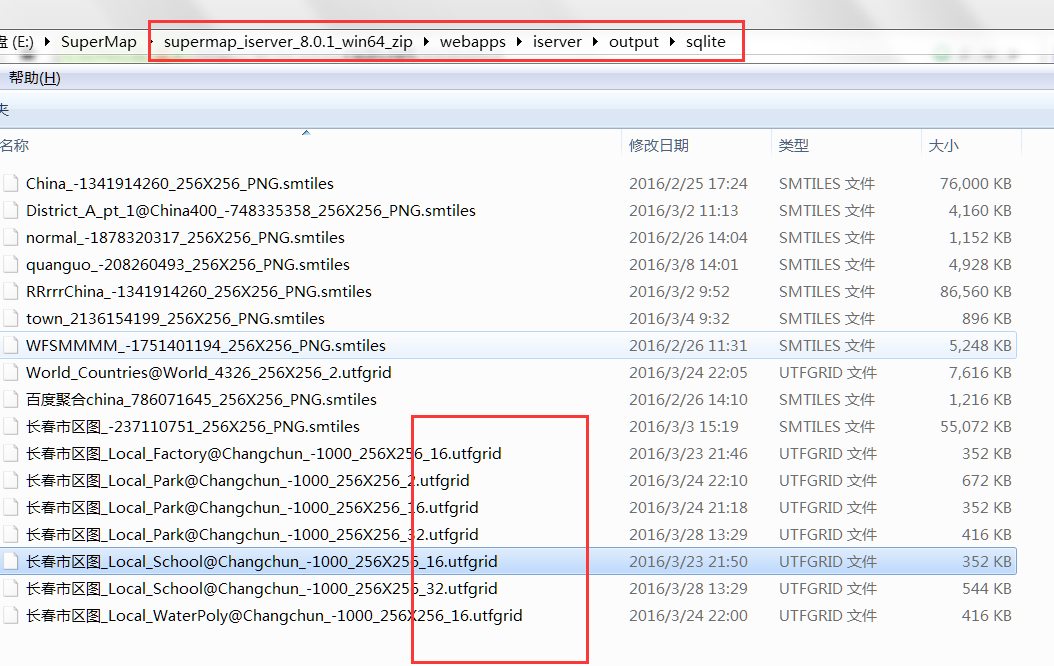1054x666 pixels.
Task: Click file icon of District_A_pt_1@China400 smtiles
Action: [10, 210]
